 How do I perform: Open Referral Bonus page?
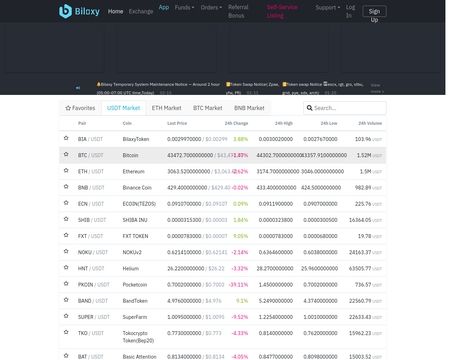[x=238, y=11]
